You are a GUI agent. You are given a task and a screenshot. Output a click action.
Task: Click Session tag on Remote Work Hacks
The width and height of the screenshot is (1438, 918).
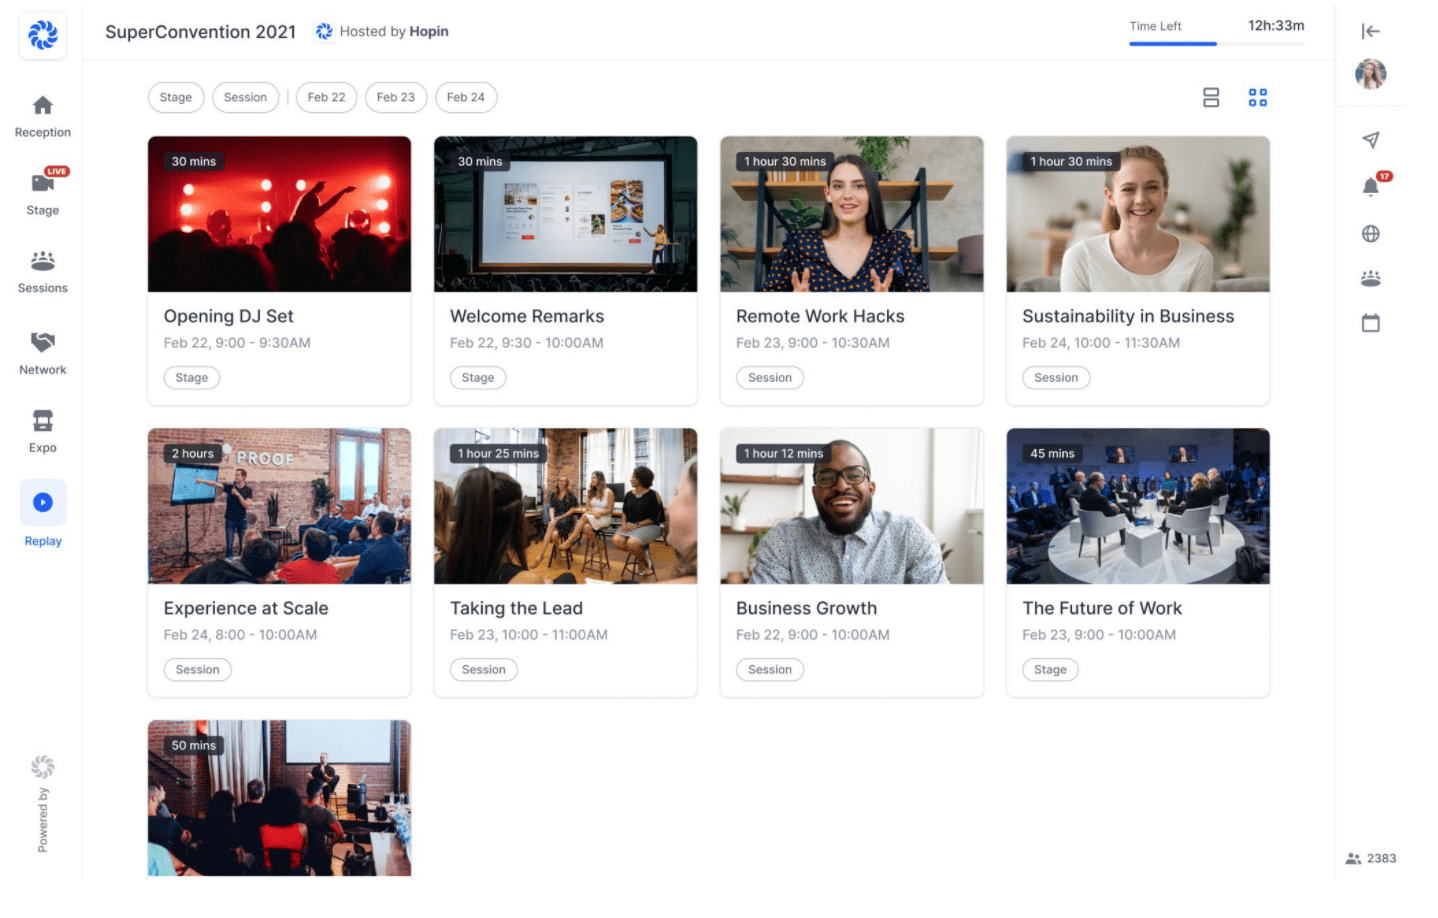pos(770,378)
